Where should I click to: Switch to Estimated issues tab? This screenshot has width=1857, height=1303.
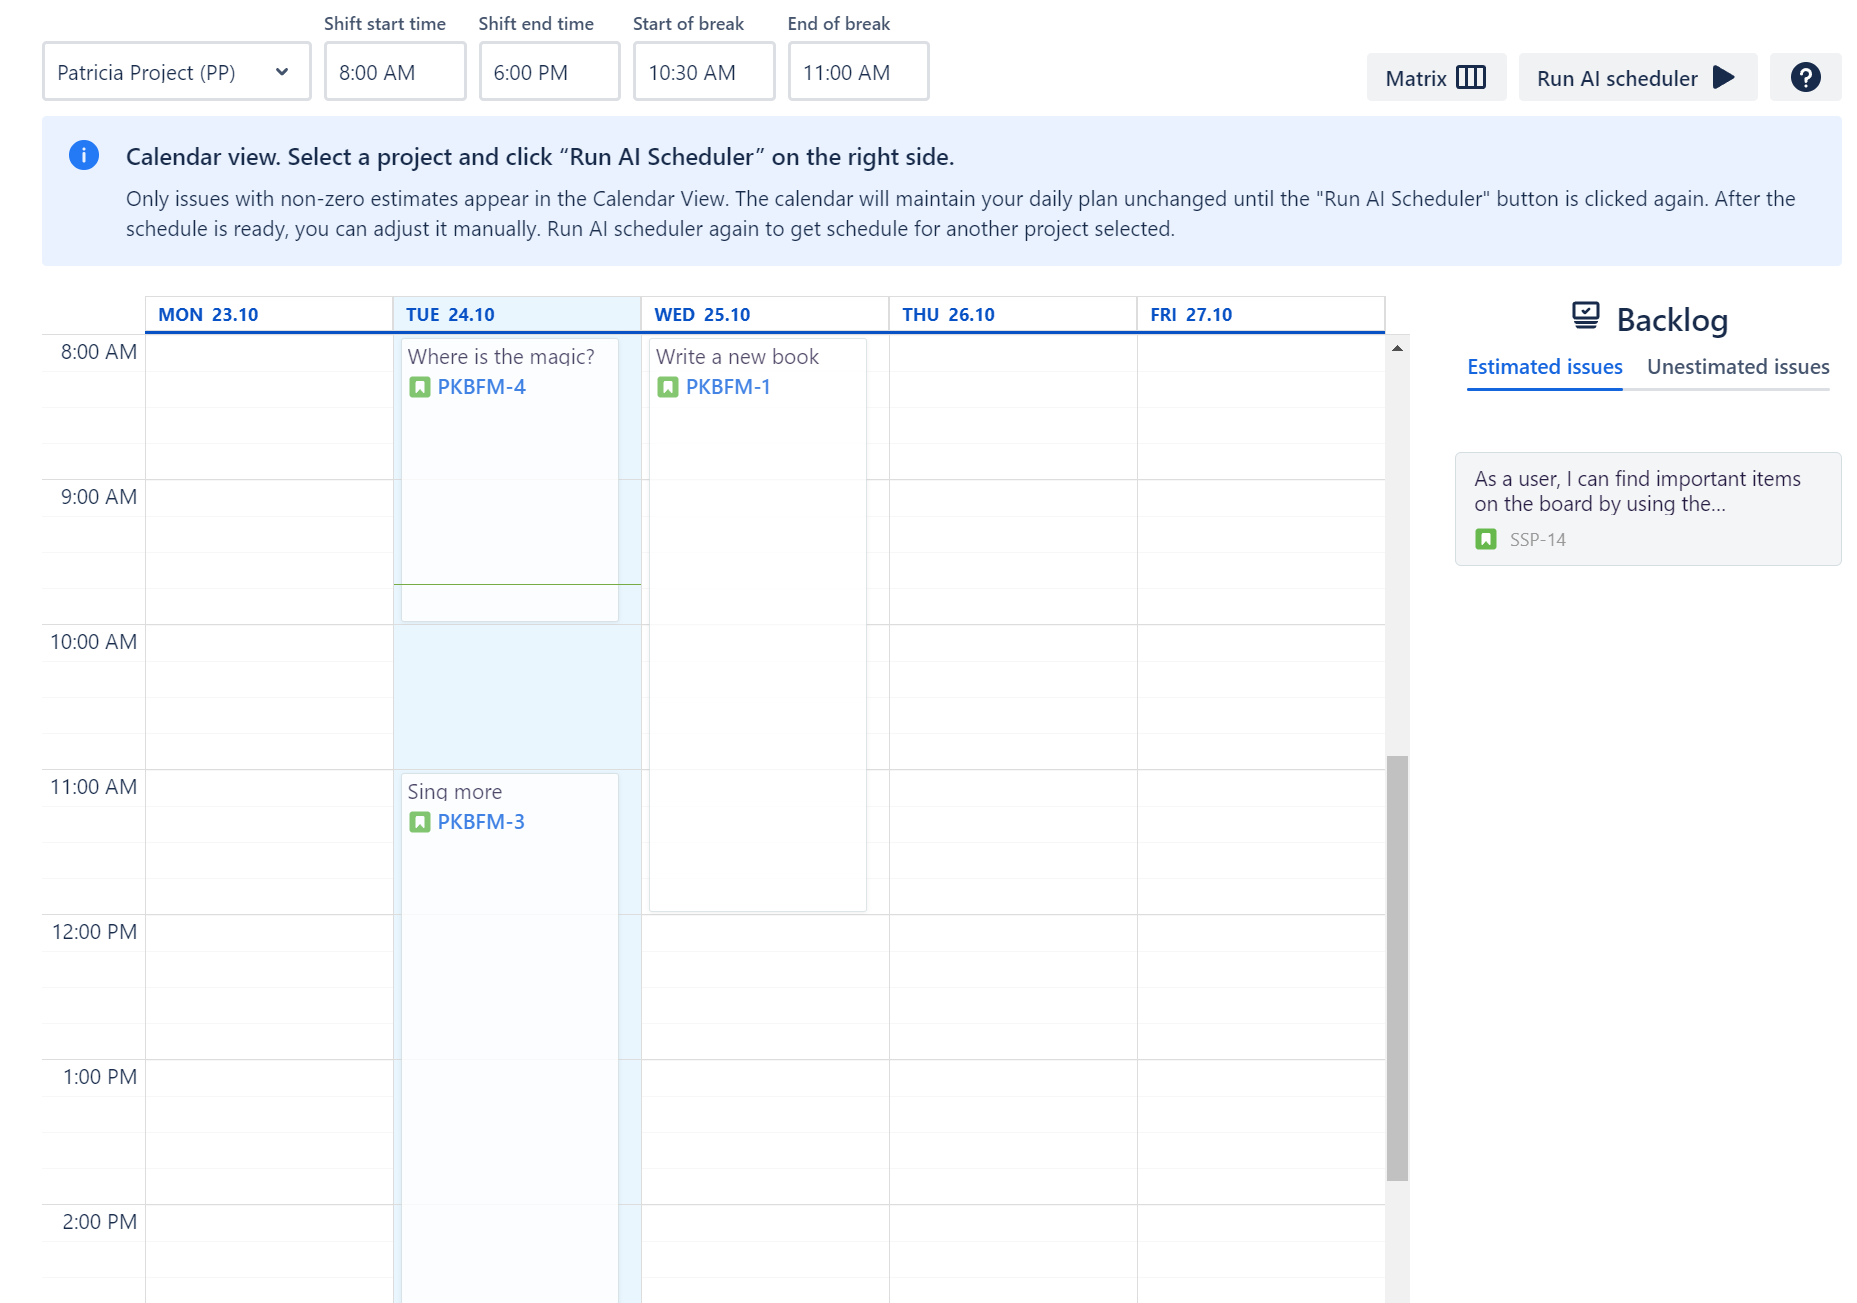(1544, 367)
